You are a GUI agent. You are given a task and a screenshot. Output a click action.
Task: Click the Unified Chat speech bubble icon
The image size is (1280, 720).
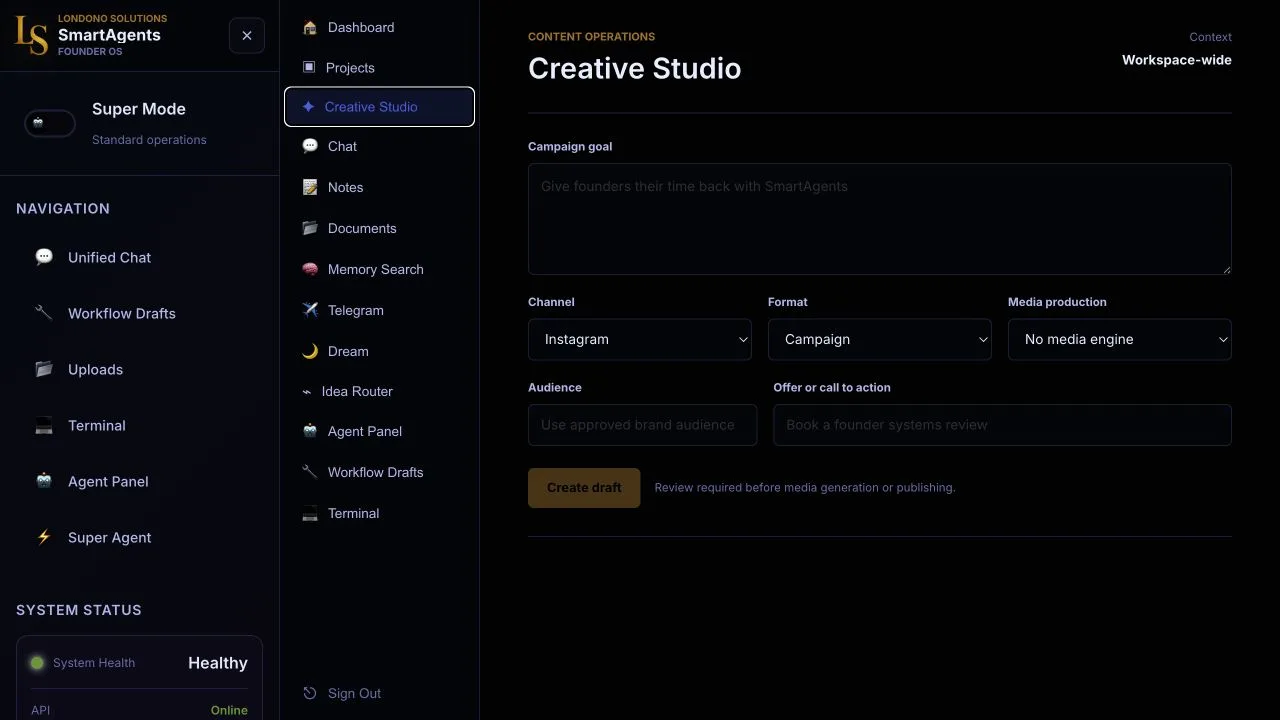44,257
